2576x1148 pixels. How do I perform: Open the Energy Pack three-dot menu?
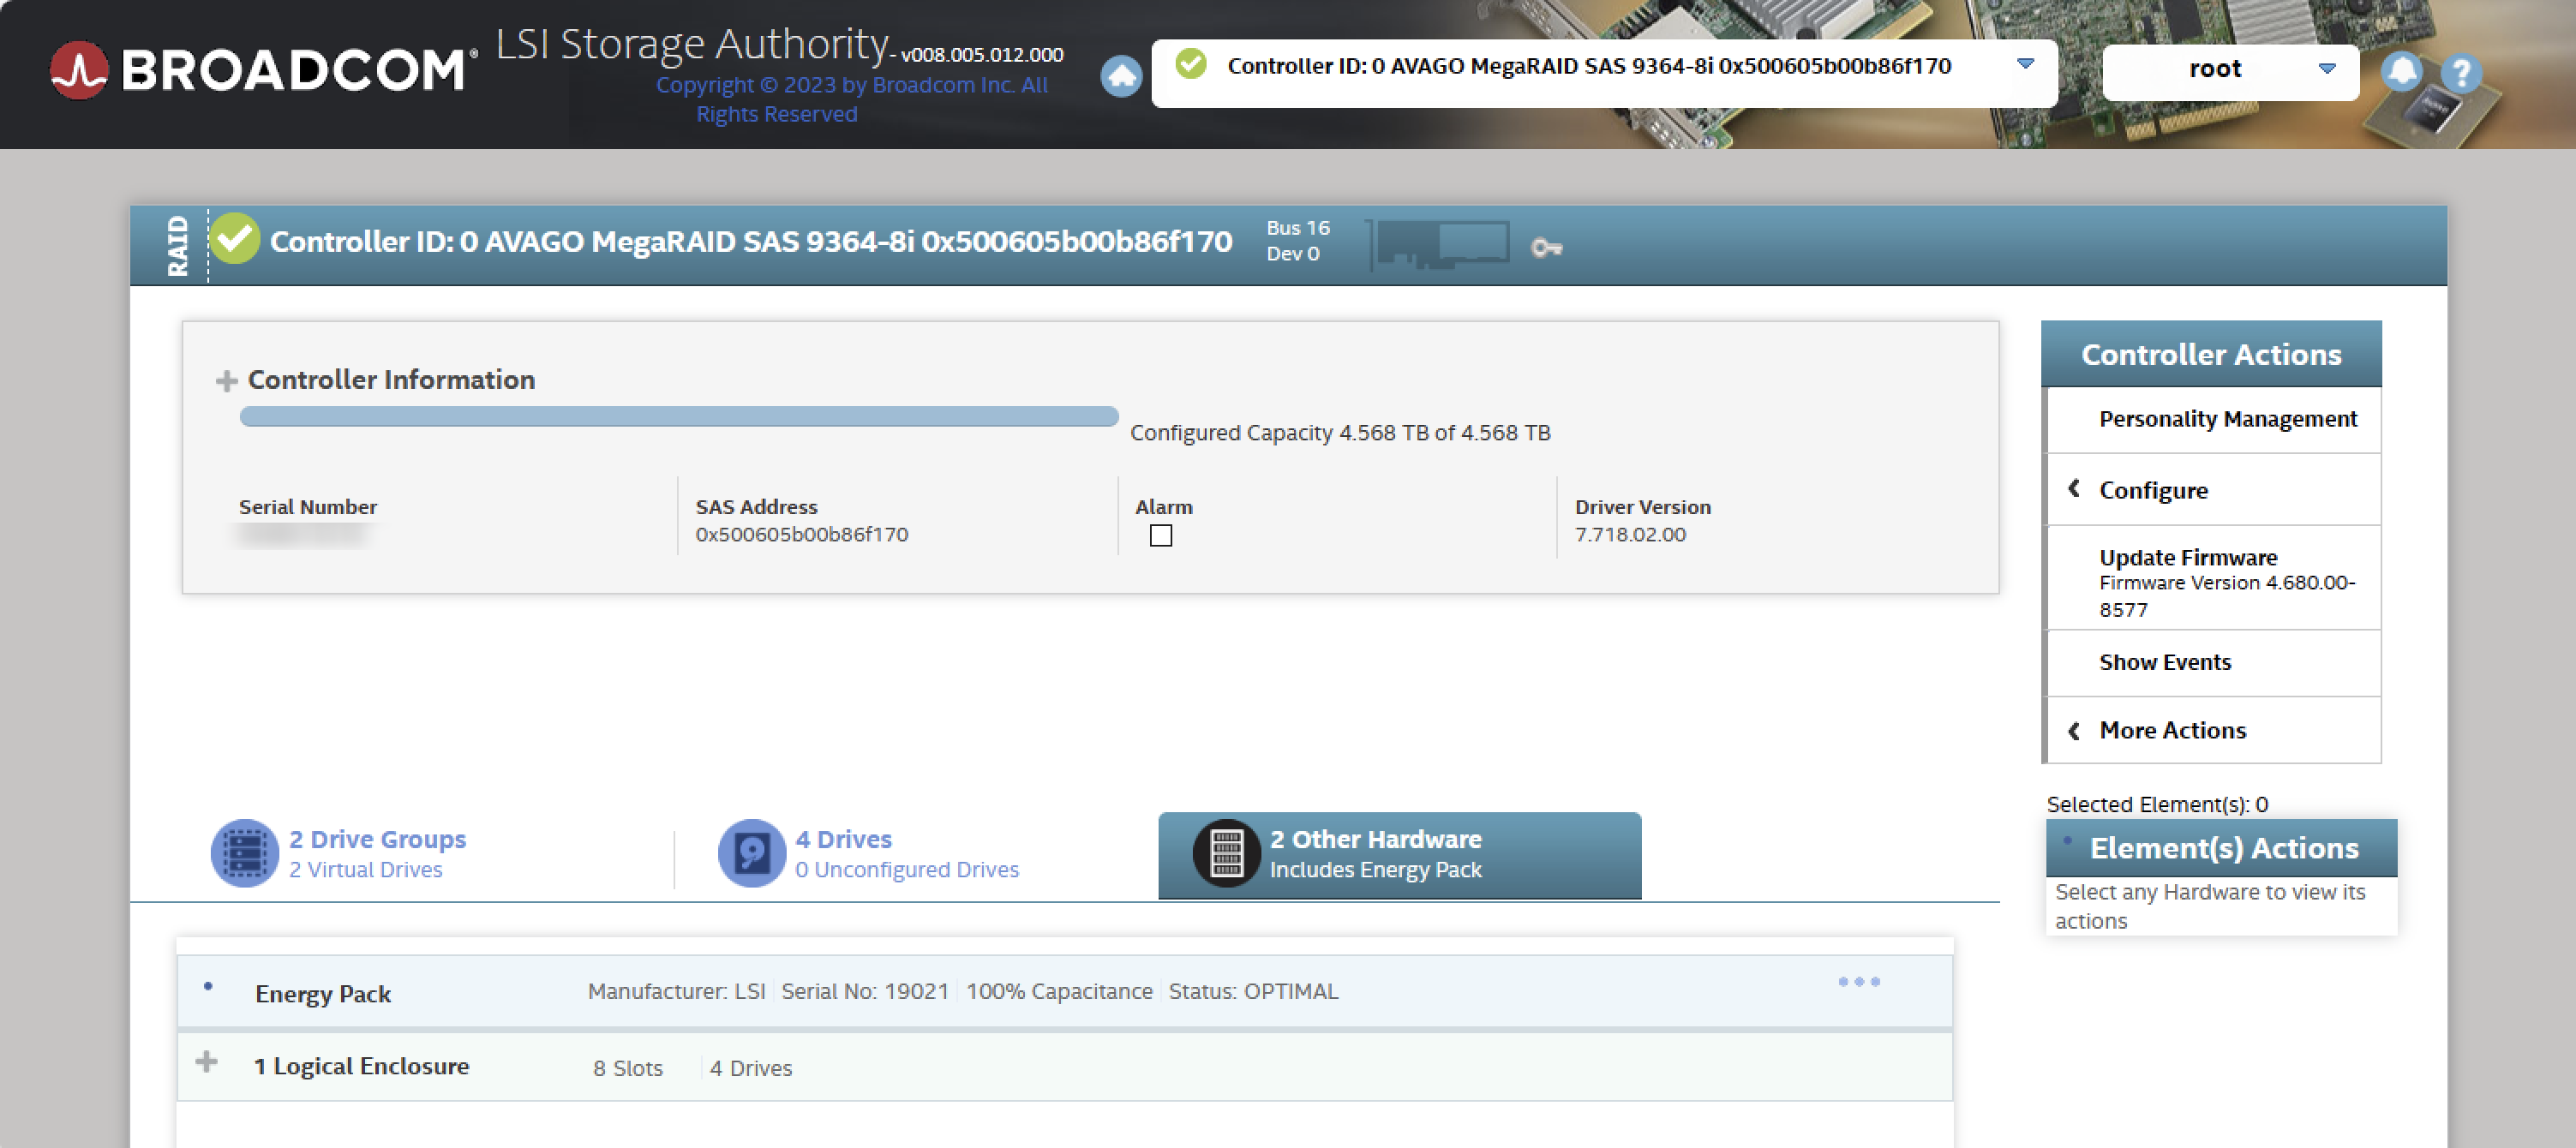[x=1858, y=981]
